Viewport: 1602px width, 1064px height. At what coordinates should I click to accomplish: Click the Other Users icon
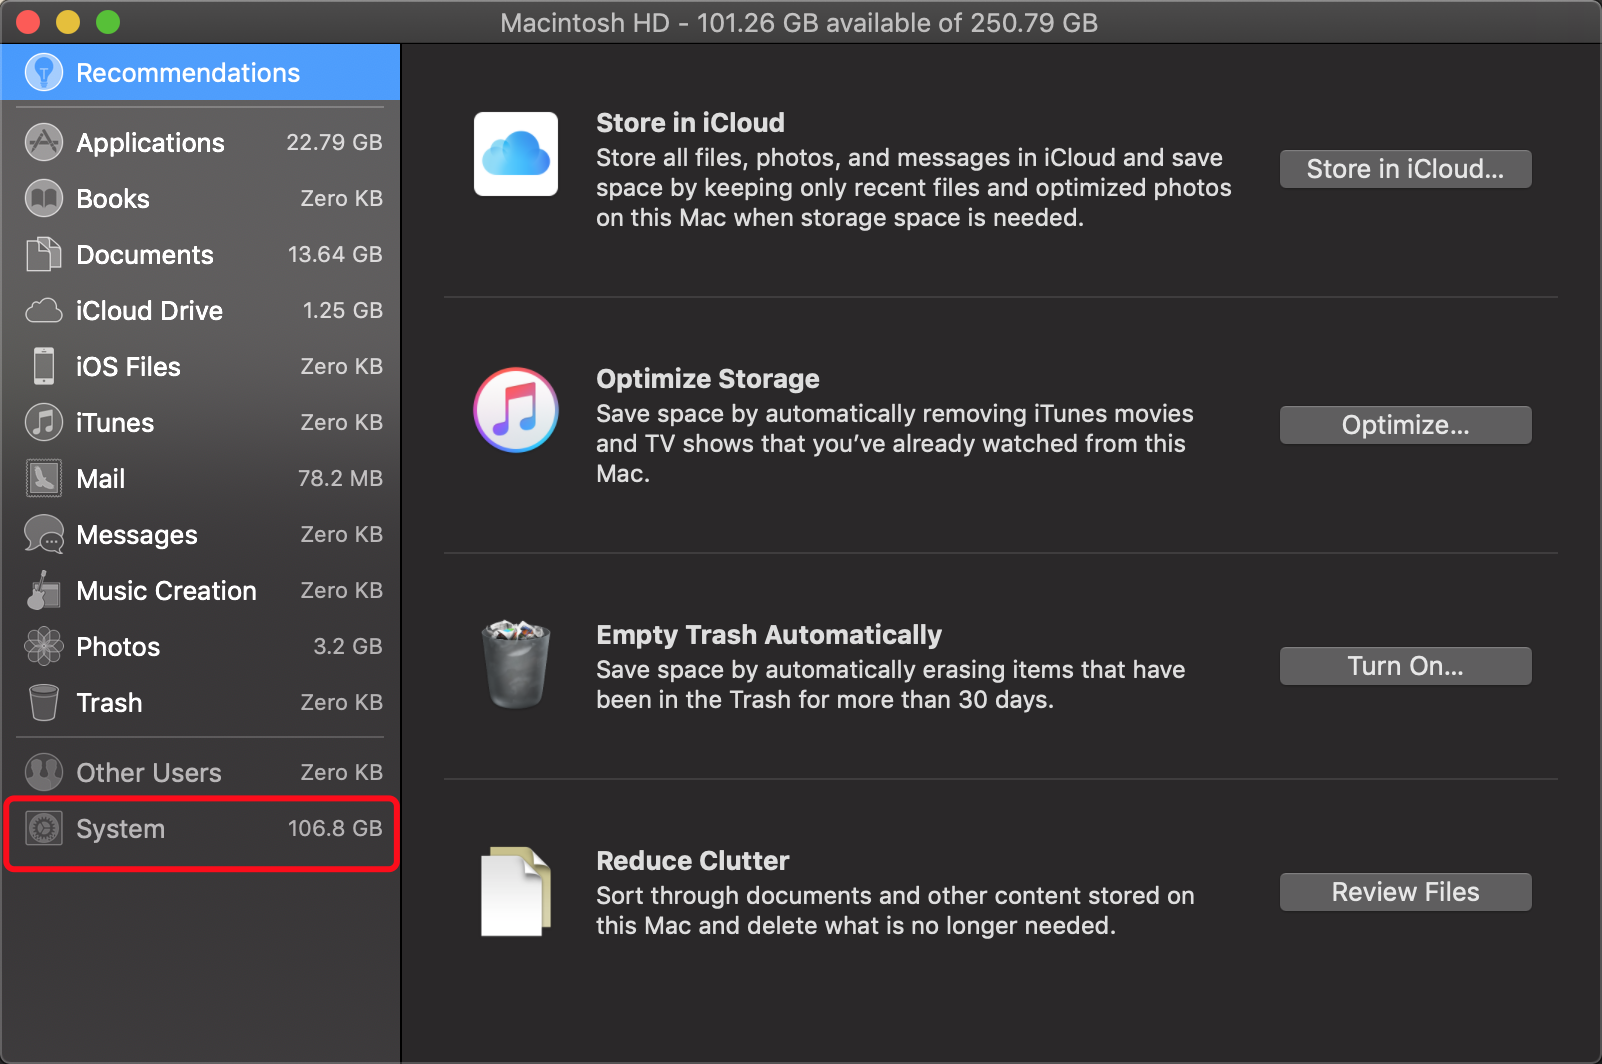[x=44, y=772]
